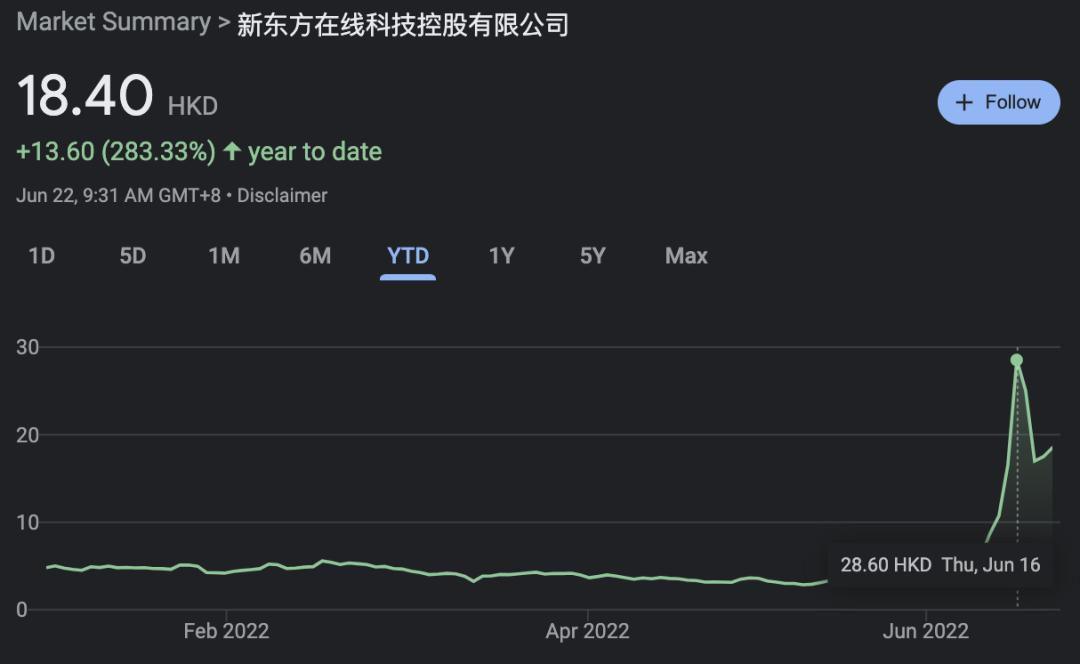The height and width of the screenshot is (664, 1080).
Task: Select the 5D chart range tab
Action: coord(132,256)
